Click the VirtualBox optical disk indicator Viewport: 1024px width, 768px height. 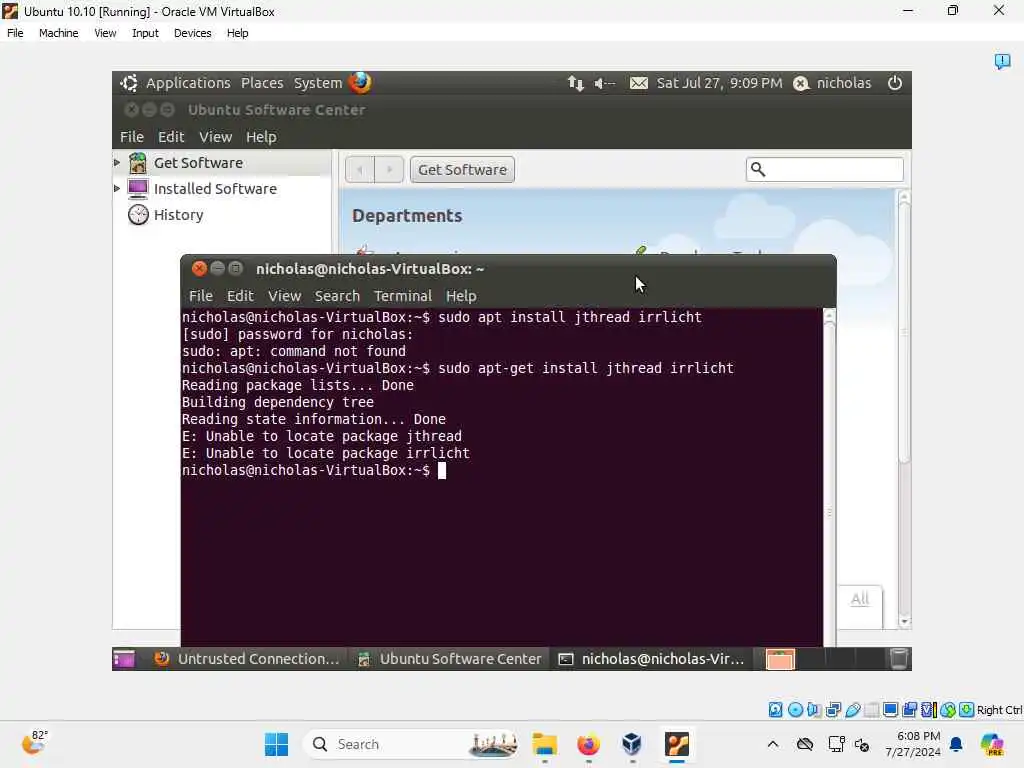[795, 710]
